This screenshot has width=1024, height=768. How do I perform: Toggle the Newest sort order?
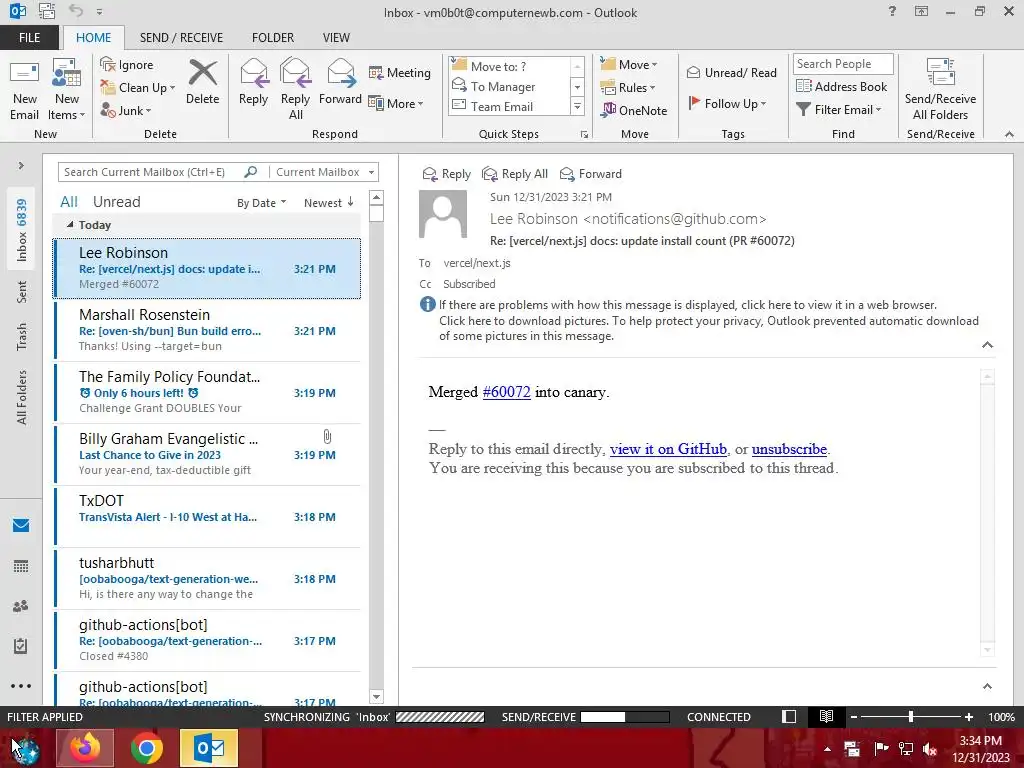pyautogui.click(x=328, y=202)
